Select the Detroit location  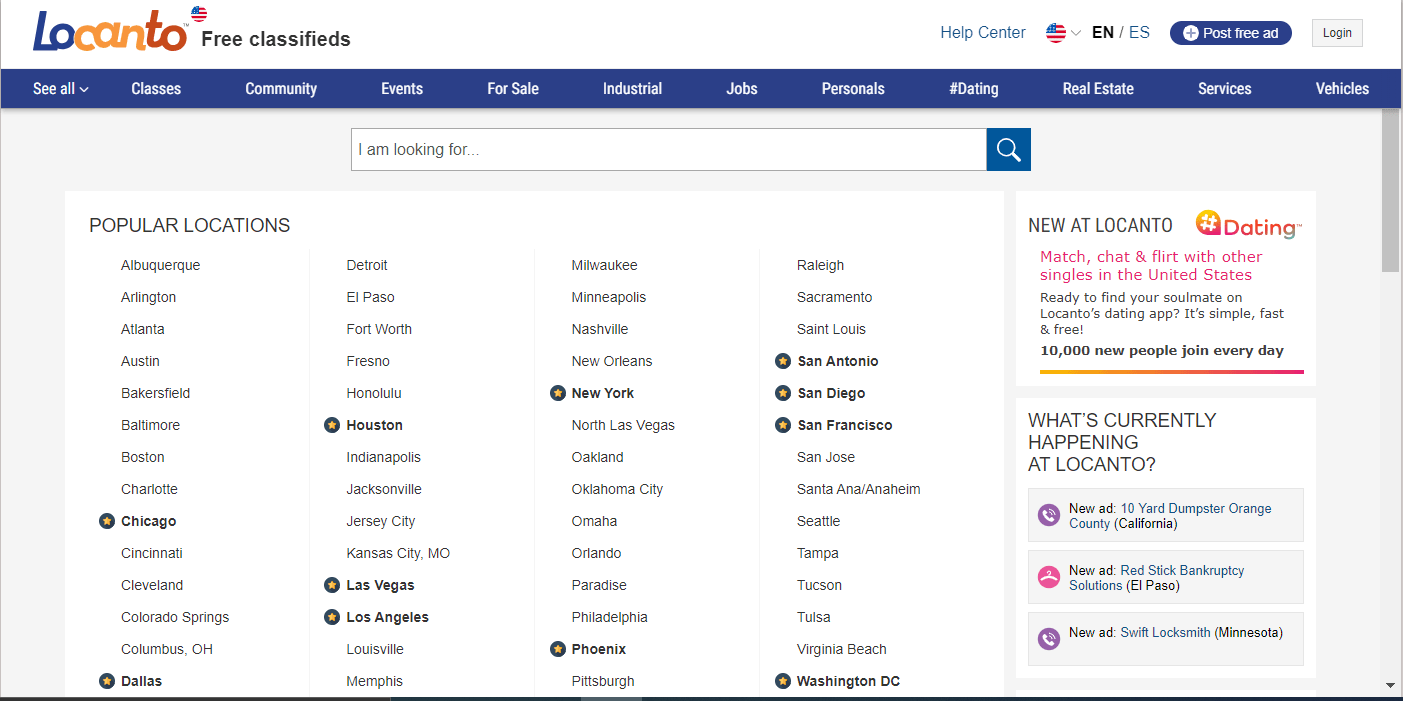pos(367,265)
